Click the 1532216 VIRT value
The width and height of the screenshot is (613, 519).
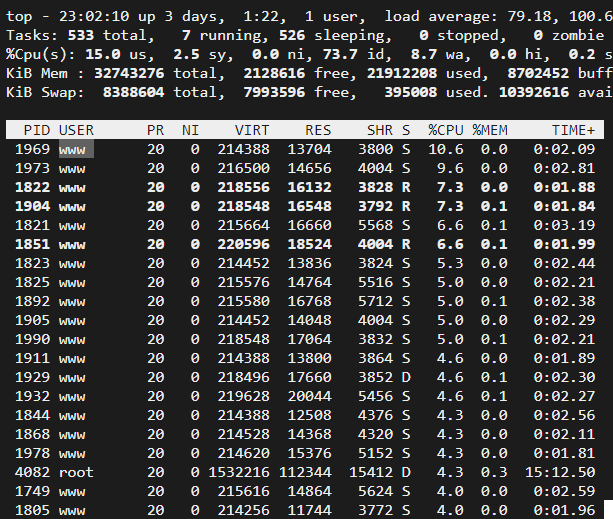pos(239,472)
